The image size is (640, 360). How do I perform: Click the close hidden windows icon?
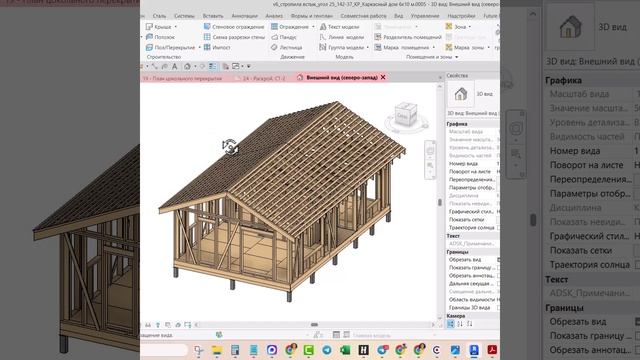pos(225,66)
